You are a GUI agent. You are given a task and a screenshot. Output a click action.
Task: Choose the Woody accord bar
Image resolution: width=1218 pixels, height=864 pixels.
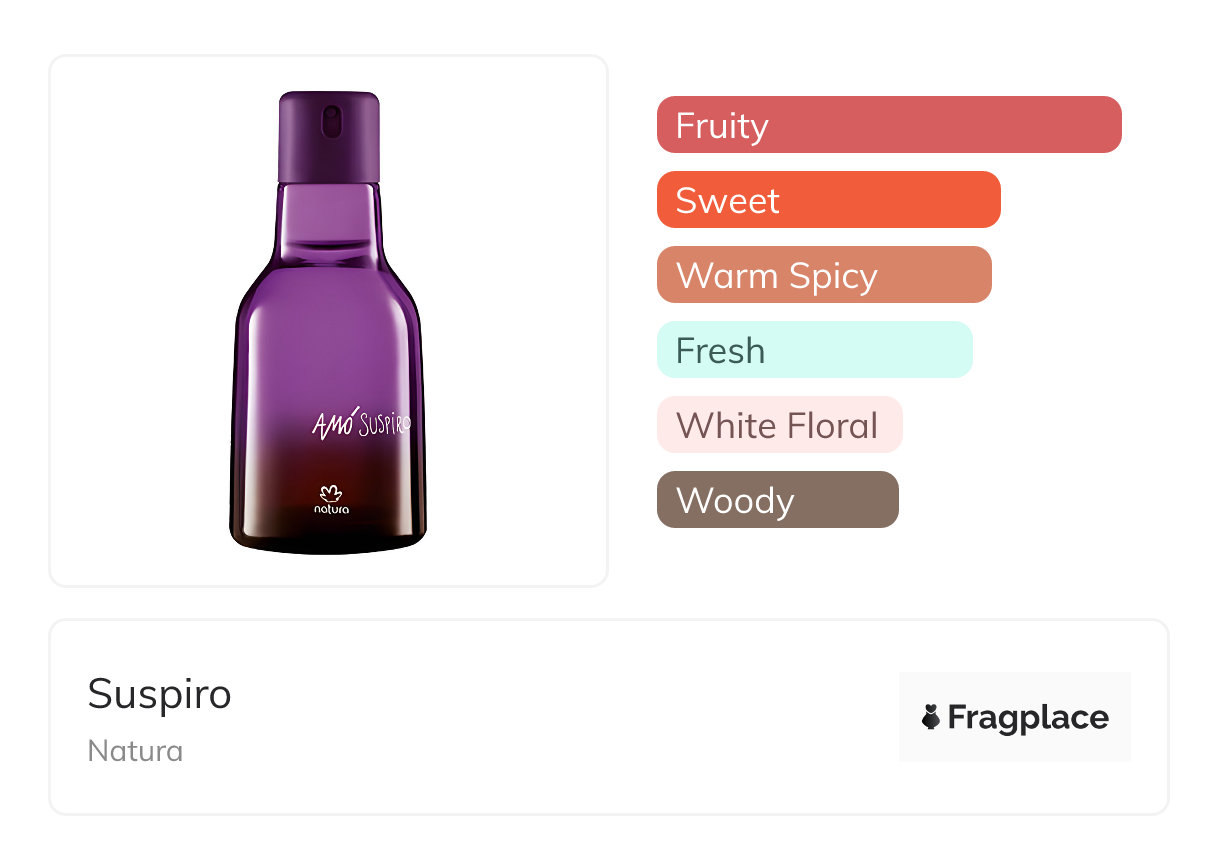coord(777,500)
